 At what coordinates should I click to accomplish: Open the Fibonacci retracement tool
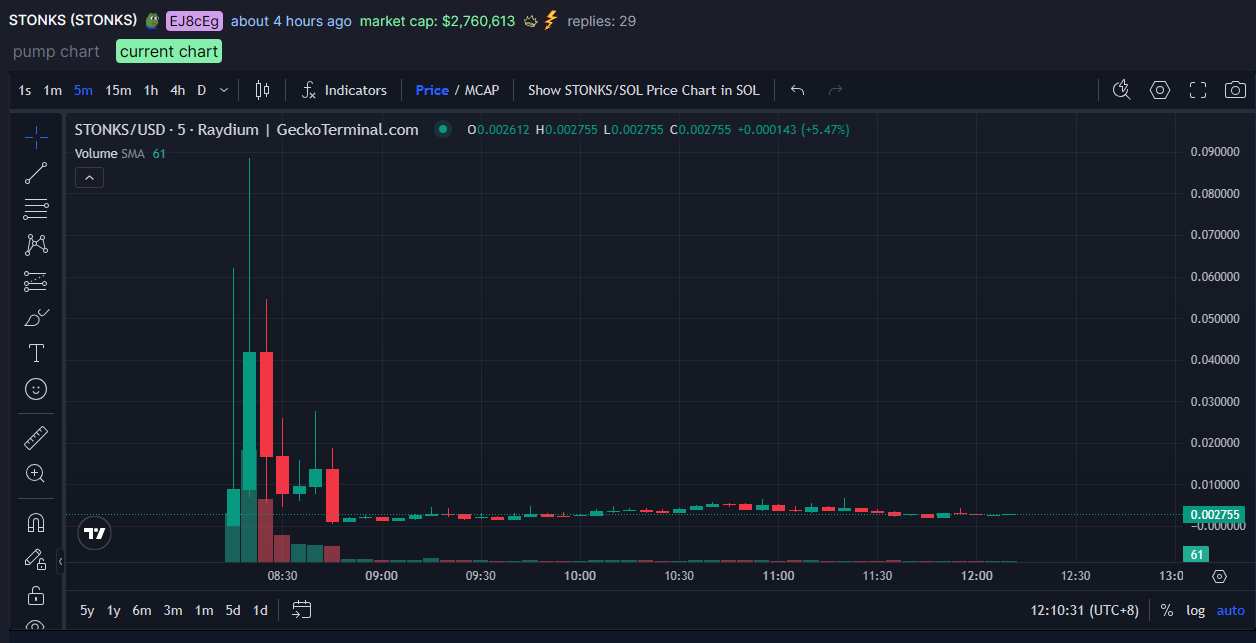tap(36, 209)
